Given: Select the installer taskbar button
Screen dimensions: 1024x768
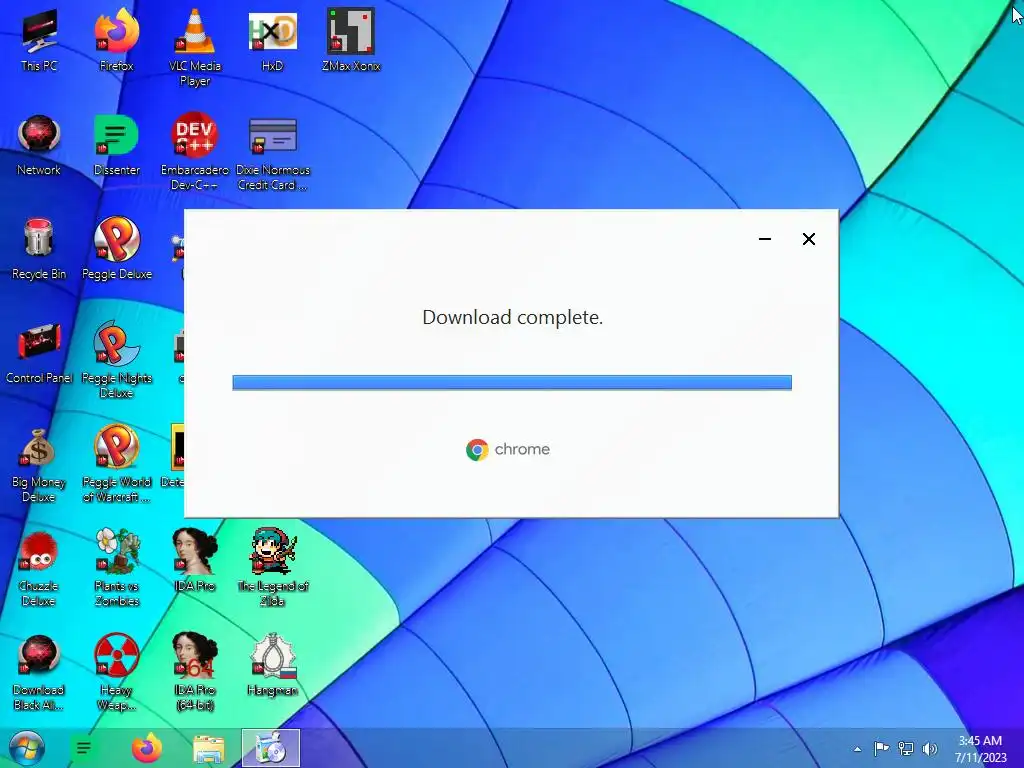Looking at the screenshot, I should click(270, 748).
